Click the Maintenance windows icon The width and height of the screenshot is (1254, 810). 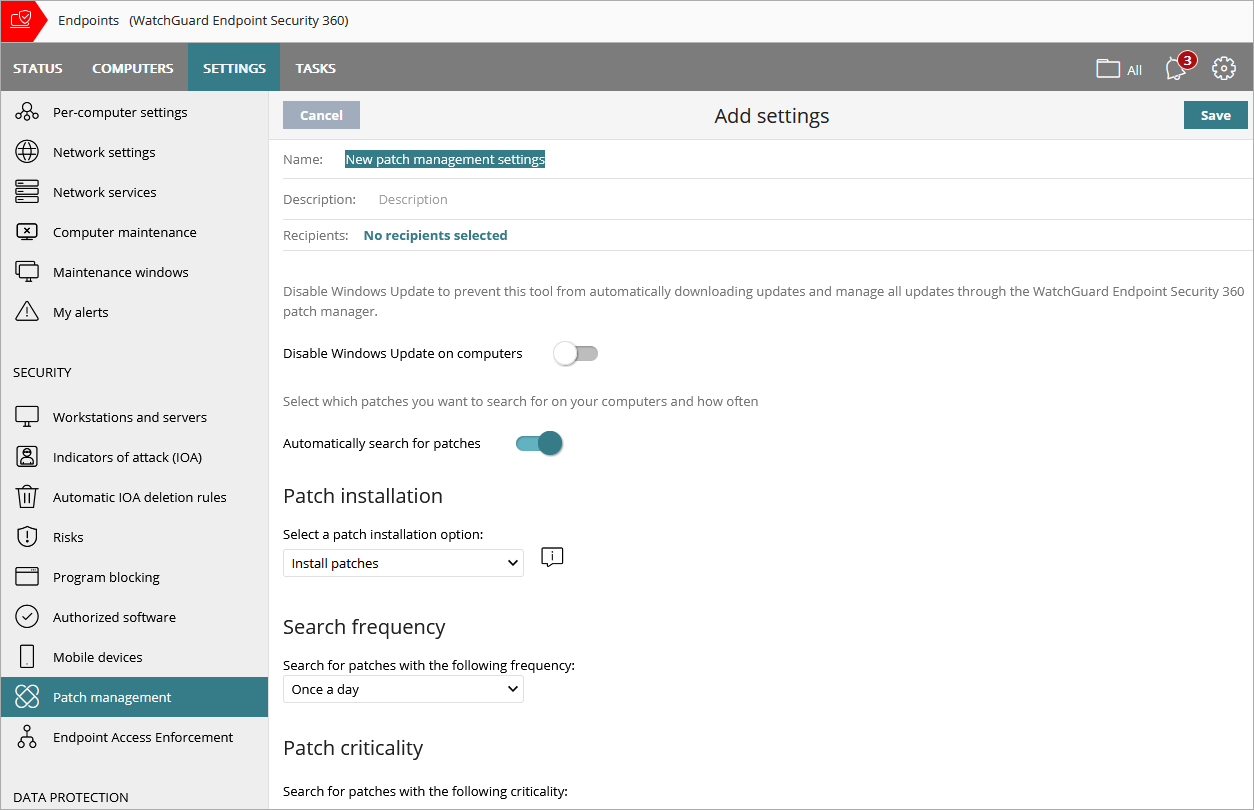pos(27,272)
